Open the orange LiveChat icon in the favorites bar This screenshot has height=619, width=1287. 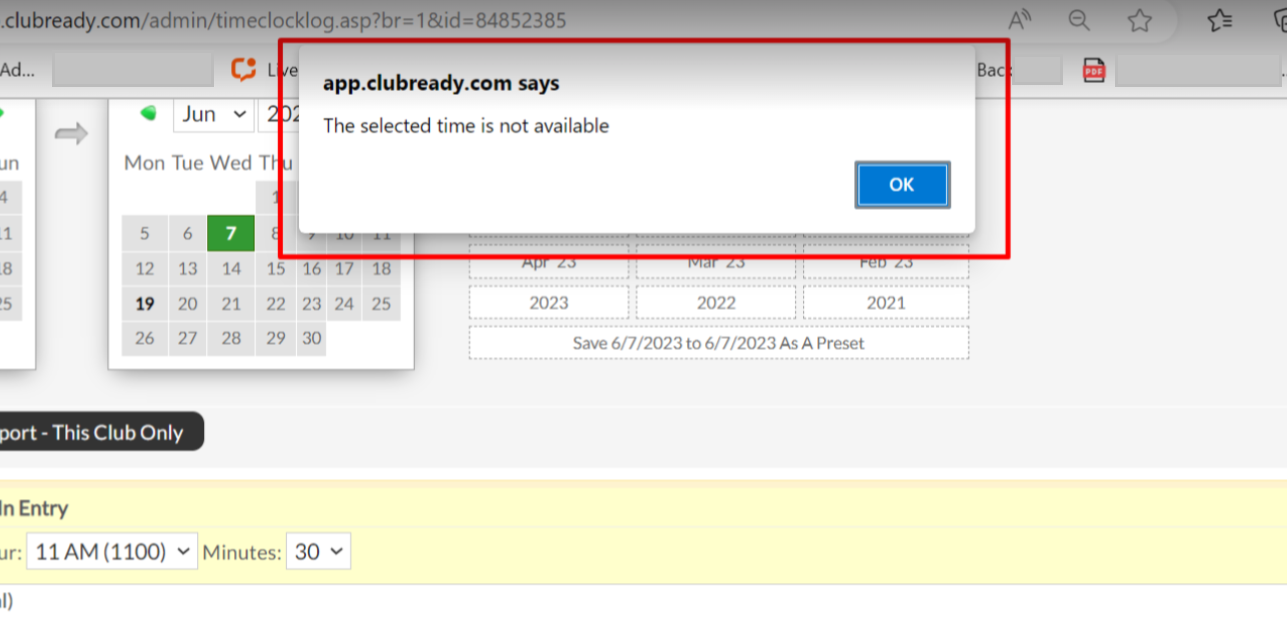244,69
